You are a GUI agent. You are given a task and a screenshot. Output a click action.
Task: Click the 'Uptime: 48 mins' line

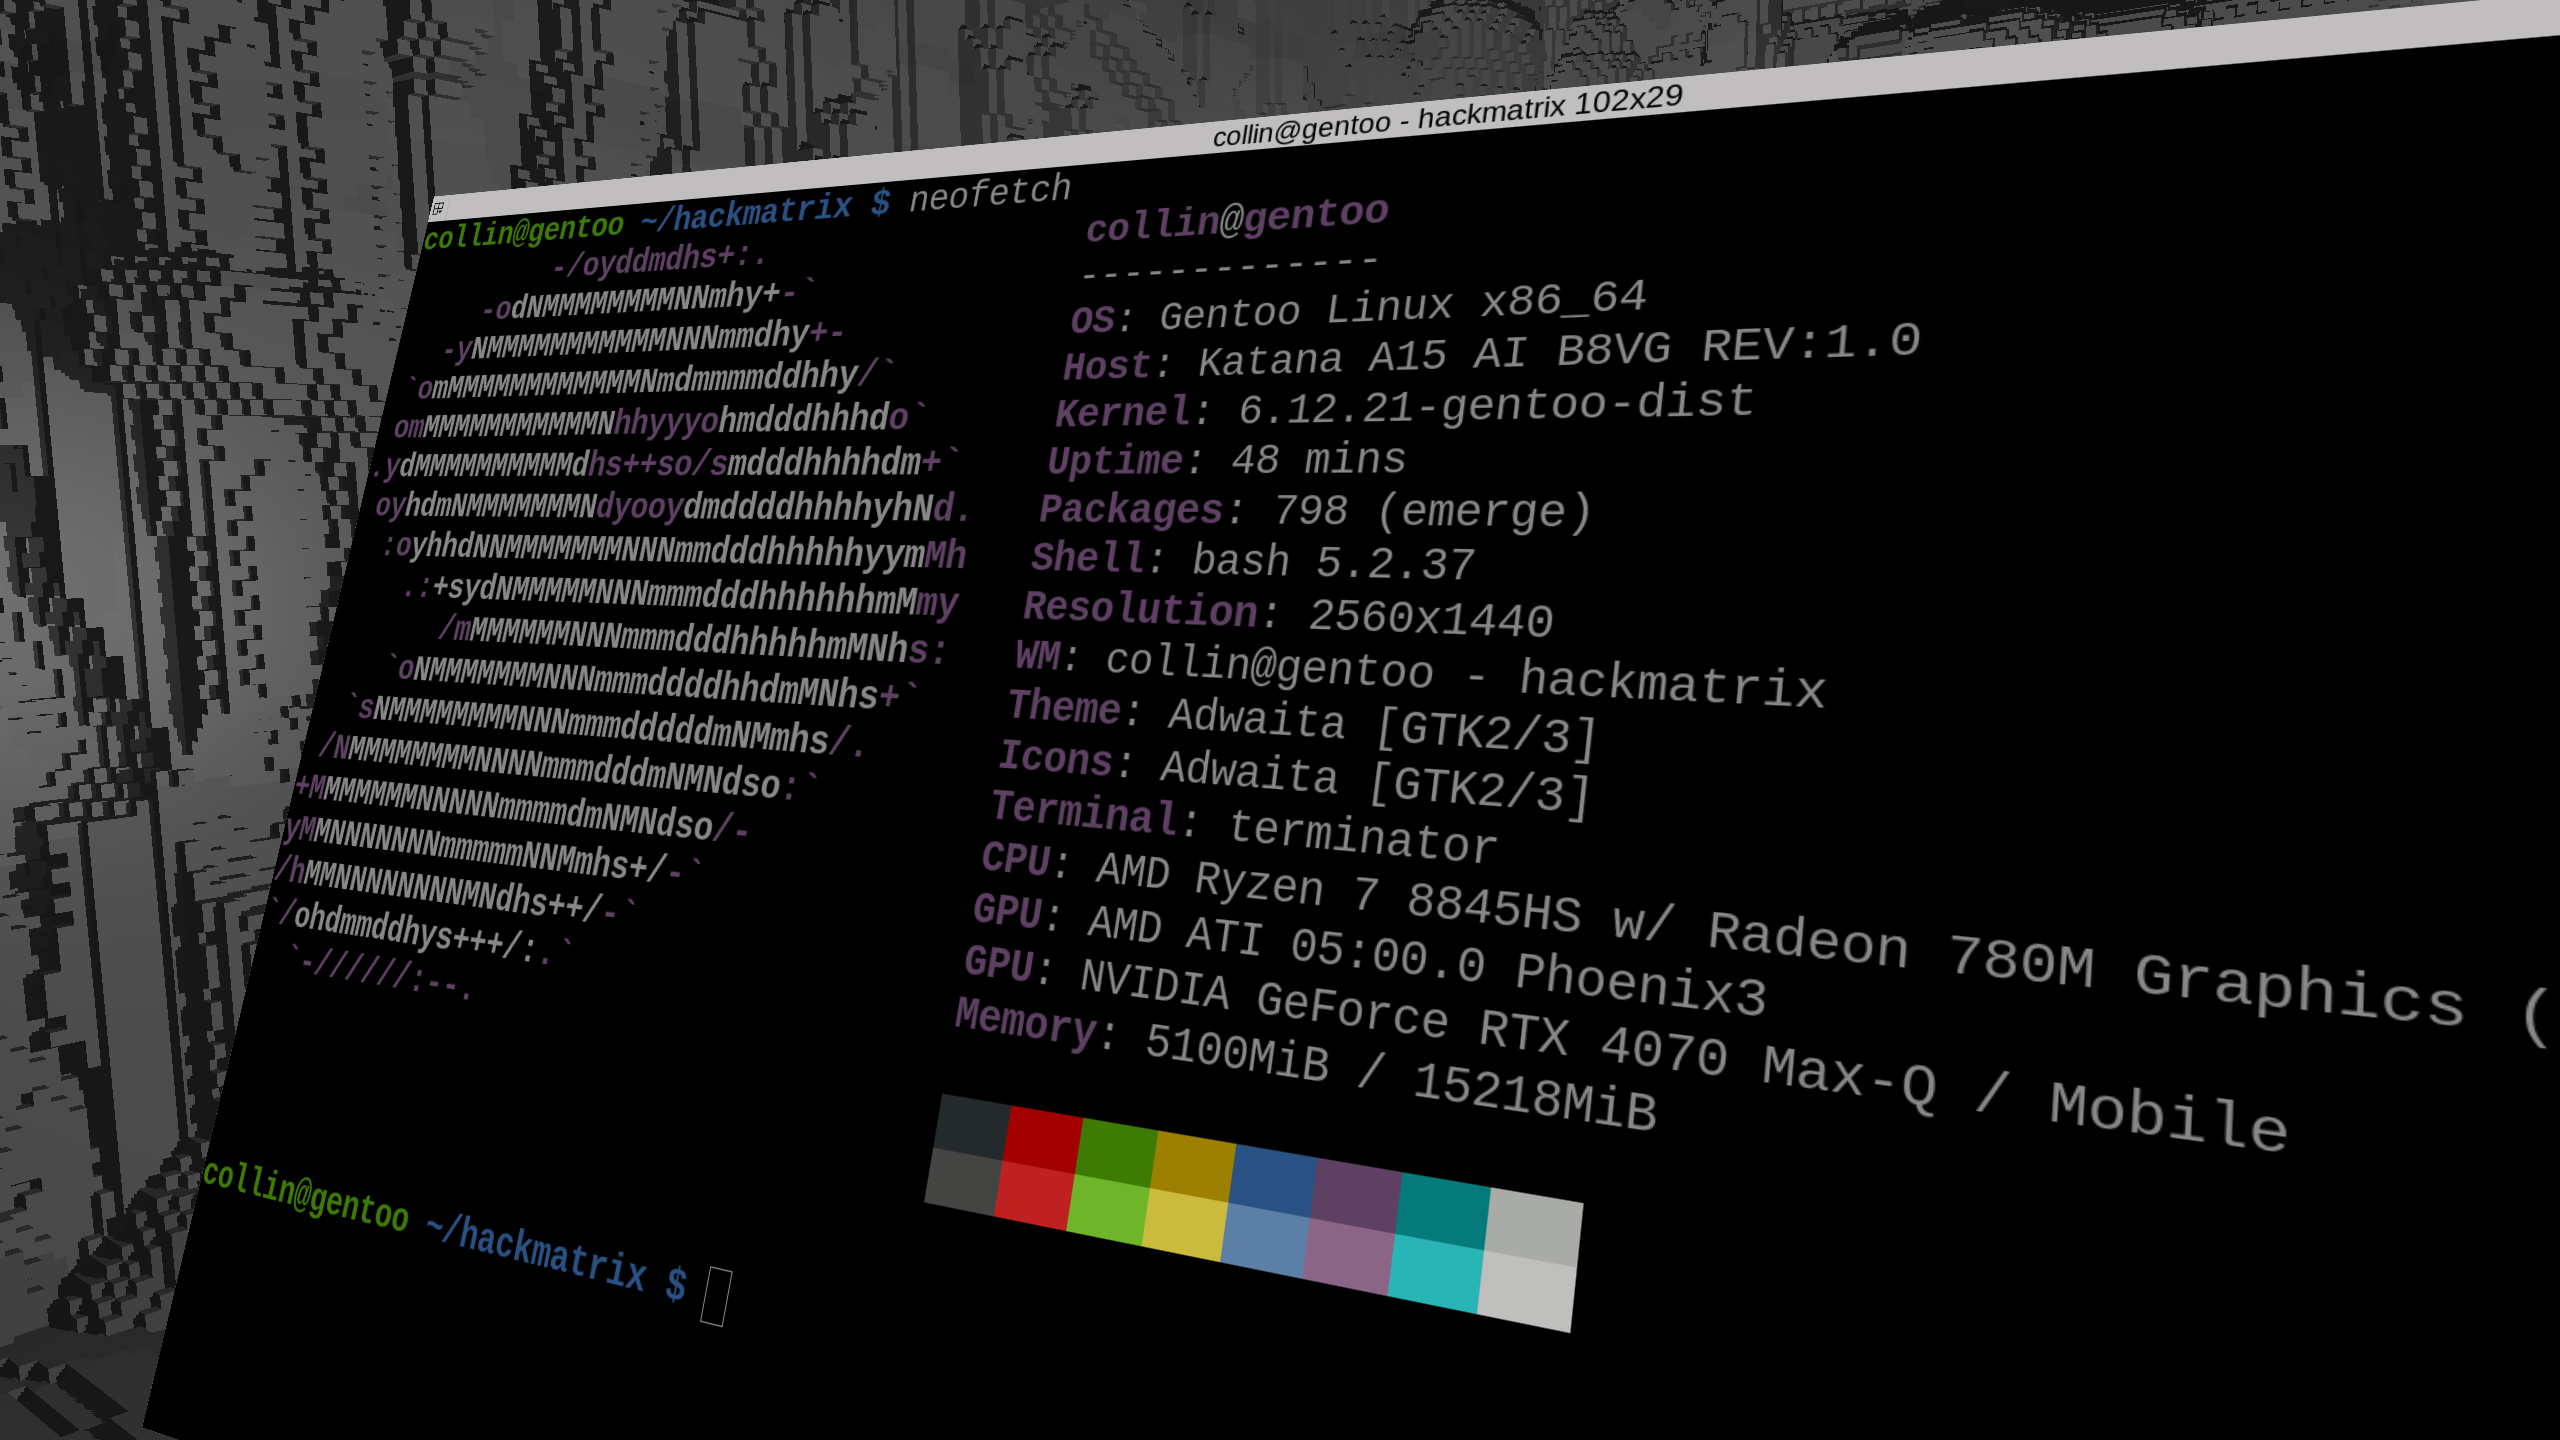(1227, 460)
